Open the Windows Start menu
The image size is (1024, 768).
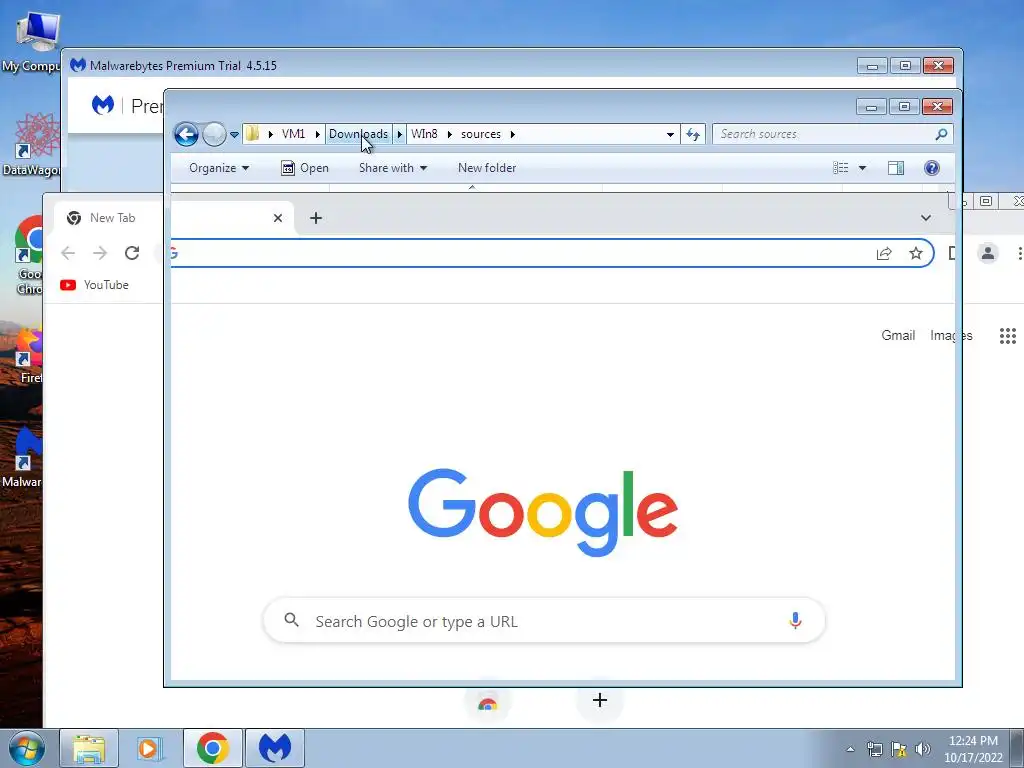[x=26, y=748]
